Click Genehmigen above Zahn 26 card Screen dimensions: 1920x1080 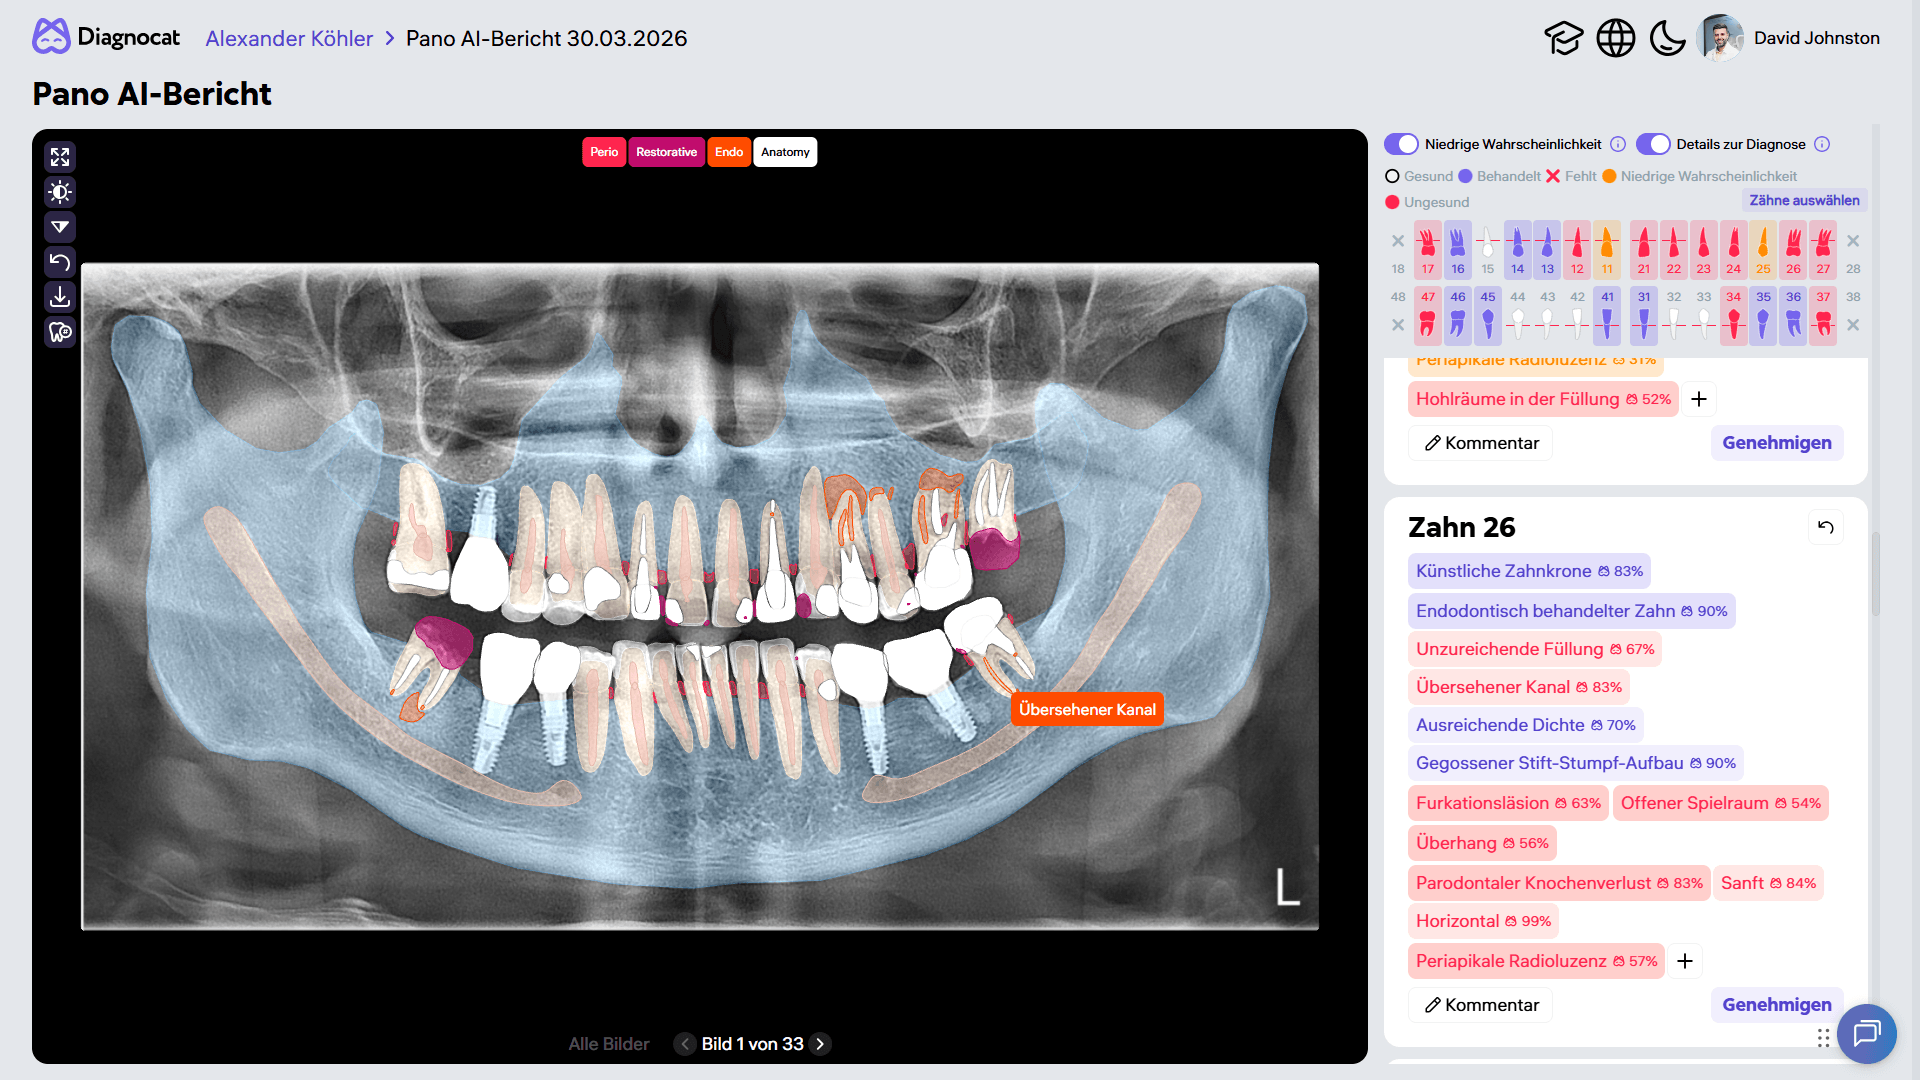[x=1777, y=443]
